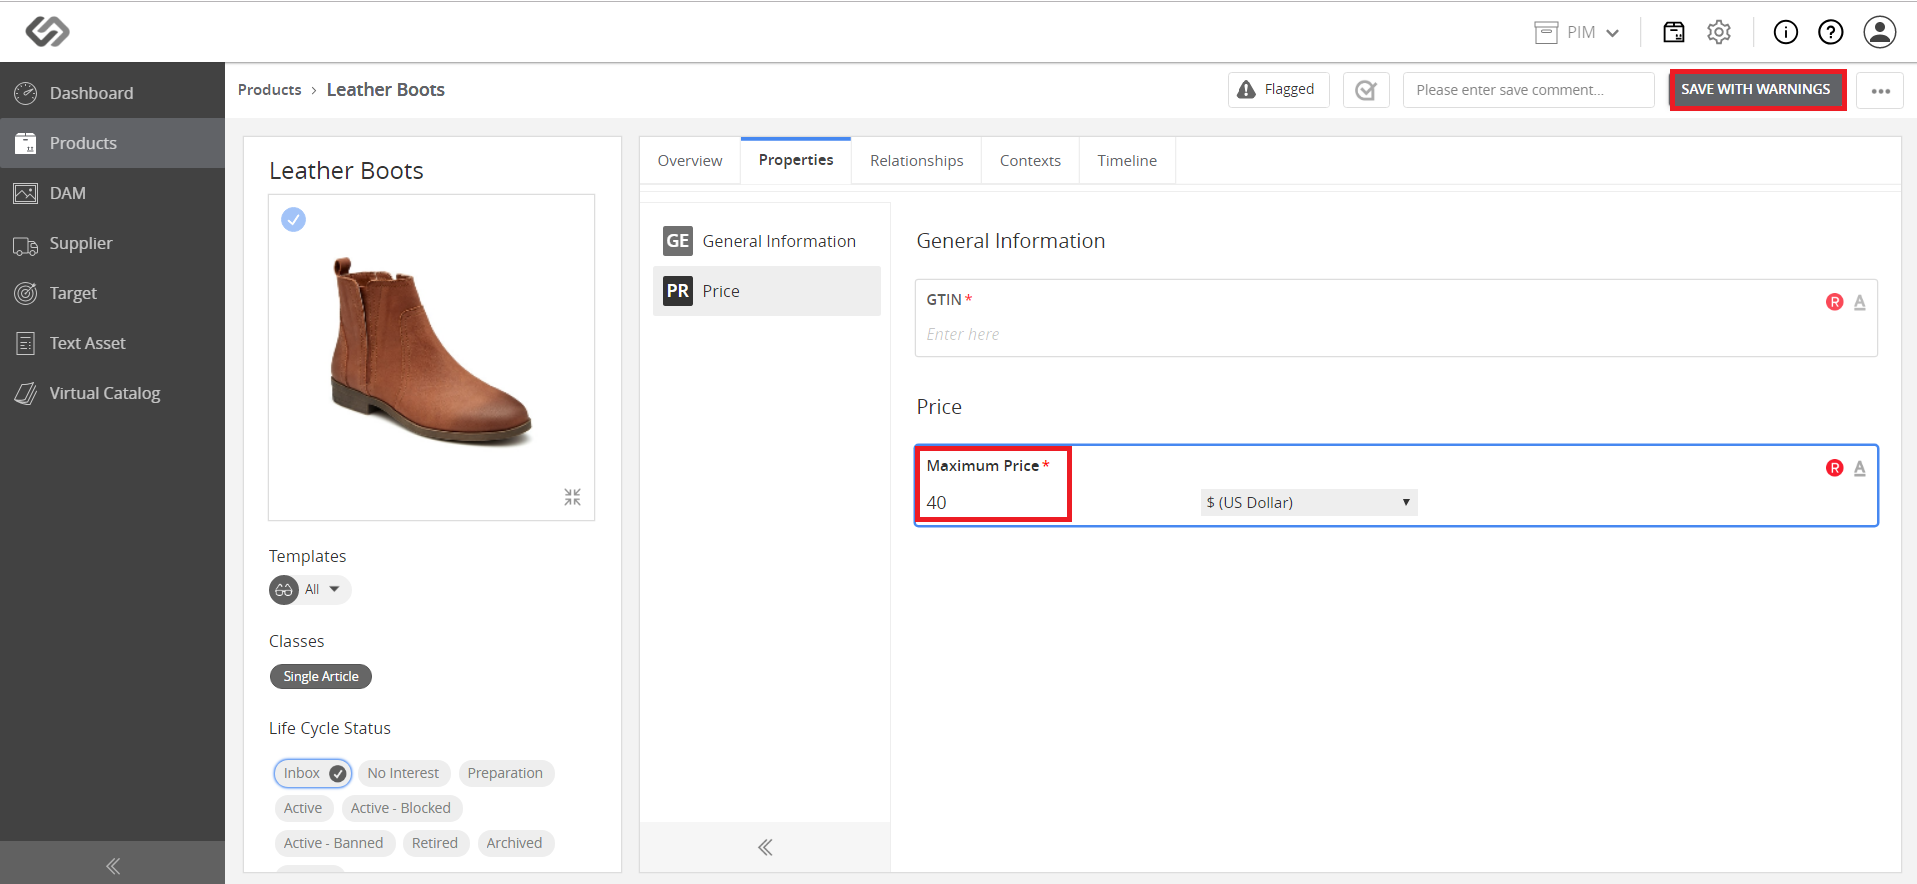Select the Inbox life cycle status

312,773
